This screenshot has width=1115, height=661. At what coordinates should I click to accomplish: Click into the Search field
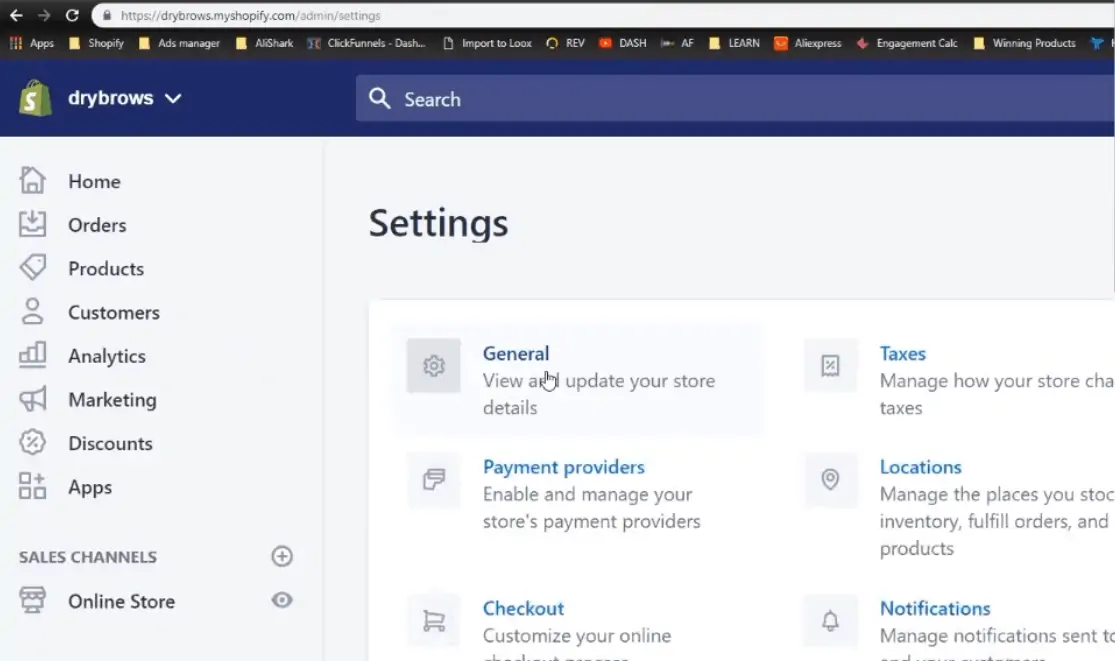point(700,99)
